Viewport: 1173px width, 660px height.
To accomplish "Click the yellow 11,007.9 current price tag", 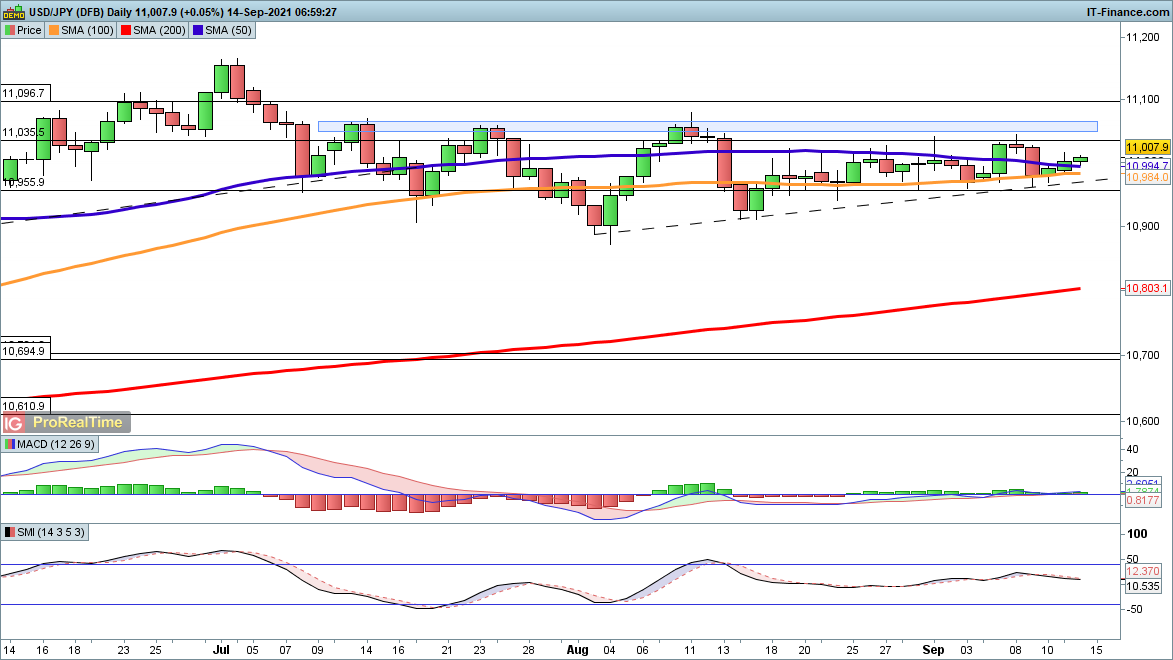I will [1146, 146].
